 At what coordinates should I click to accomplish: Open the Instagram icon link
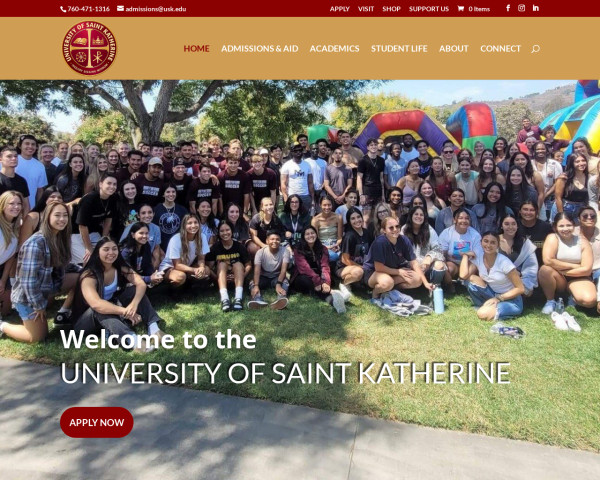[x=522, y=8]
